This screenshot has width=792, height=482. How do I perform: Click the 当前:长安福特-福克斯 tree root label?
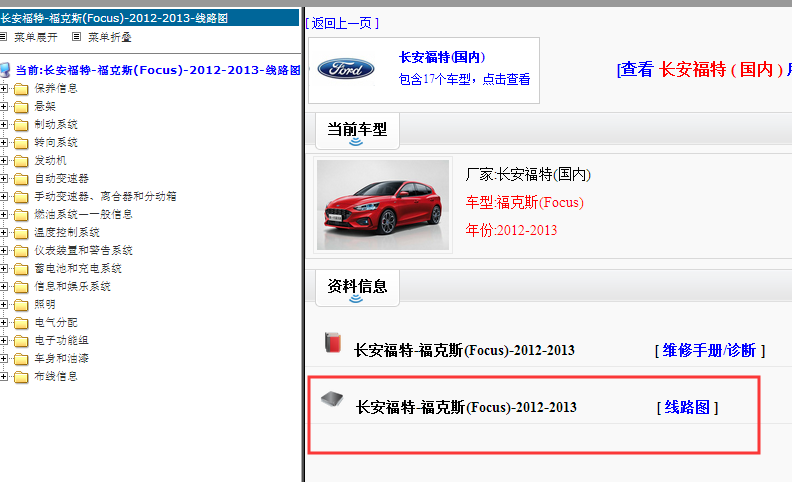158,70
